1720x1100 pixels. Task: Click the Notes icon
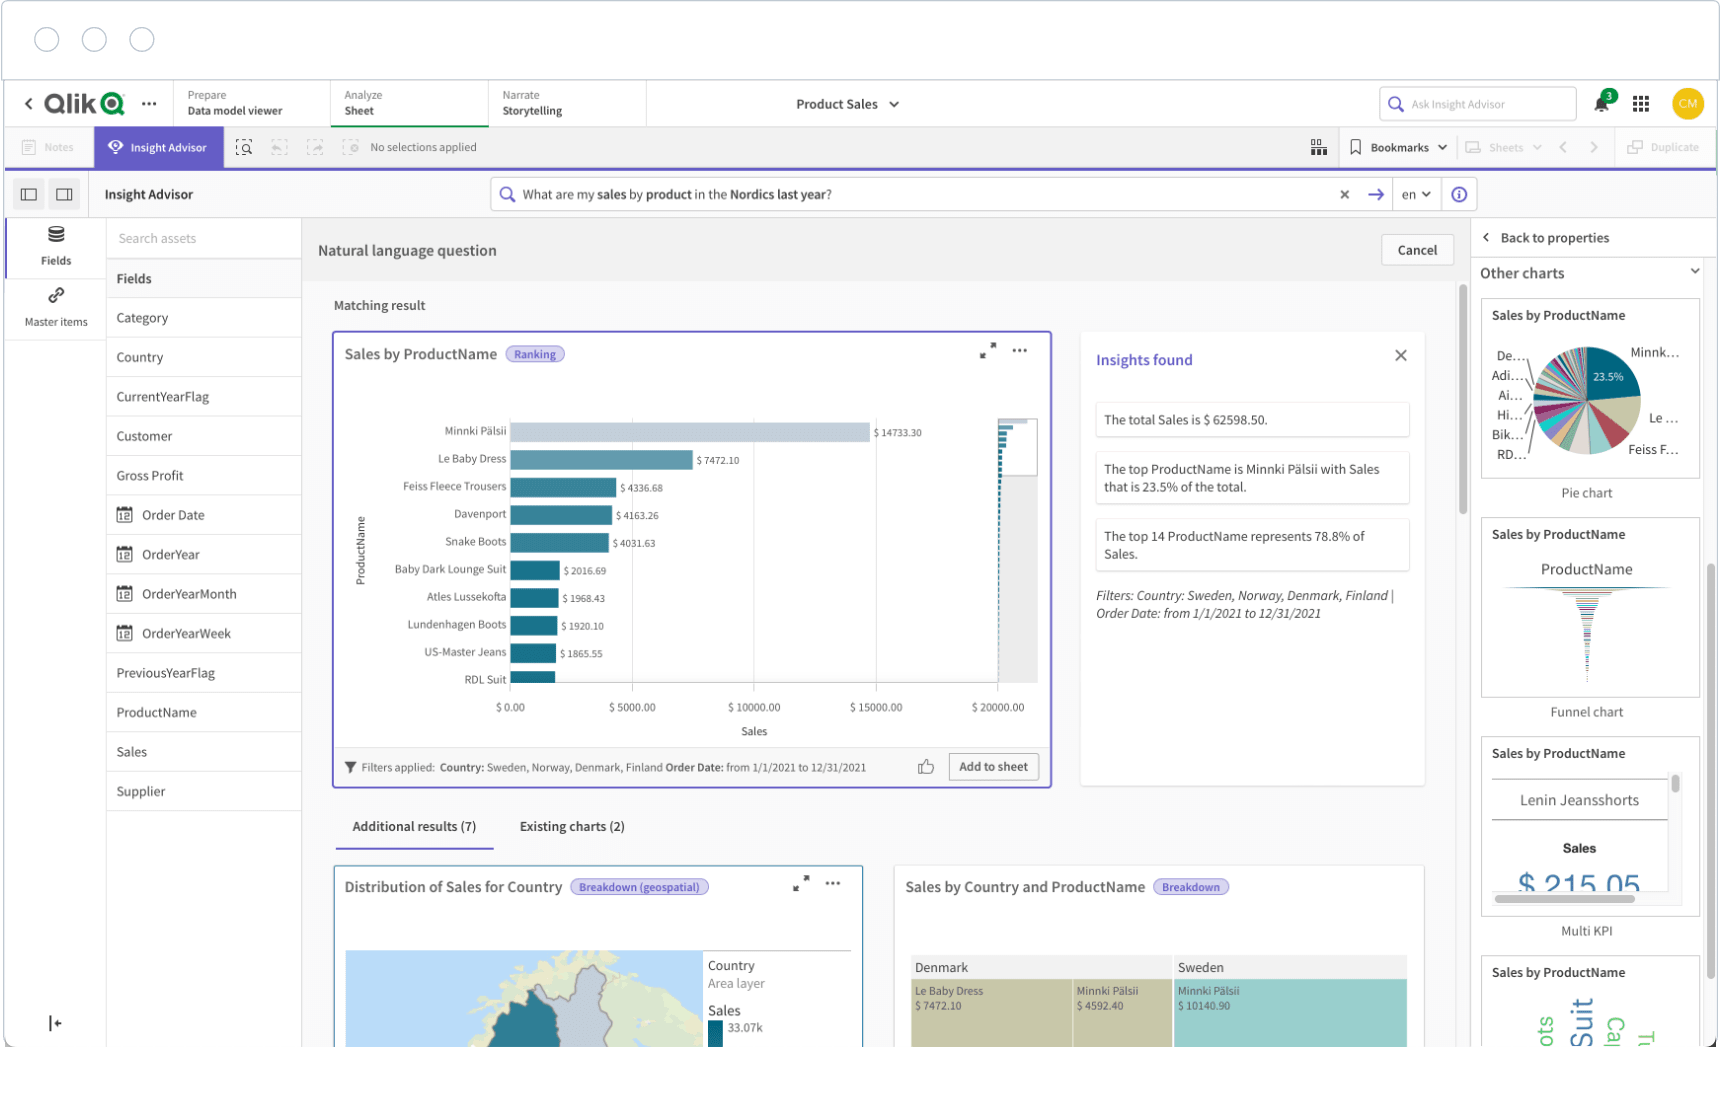click(x=48, y=147)
